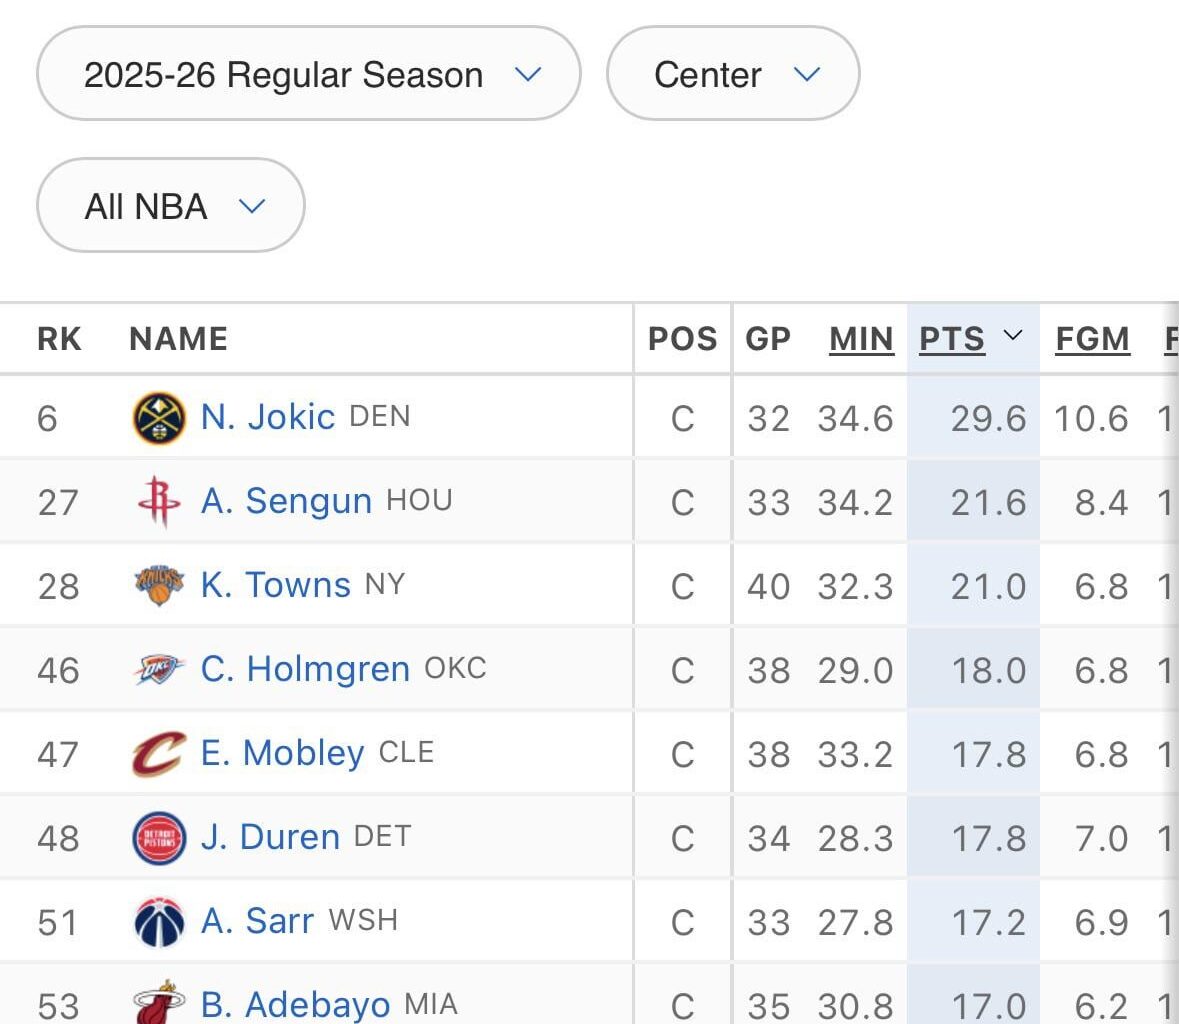Click the Houston Rockets team logo
The image size is (1179, 1024).
click(x=159, y=502)
